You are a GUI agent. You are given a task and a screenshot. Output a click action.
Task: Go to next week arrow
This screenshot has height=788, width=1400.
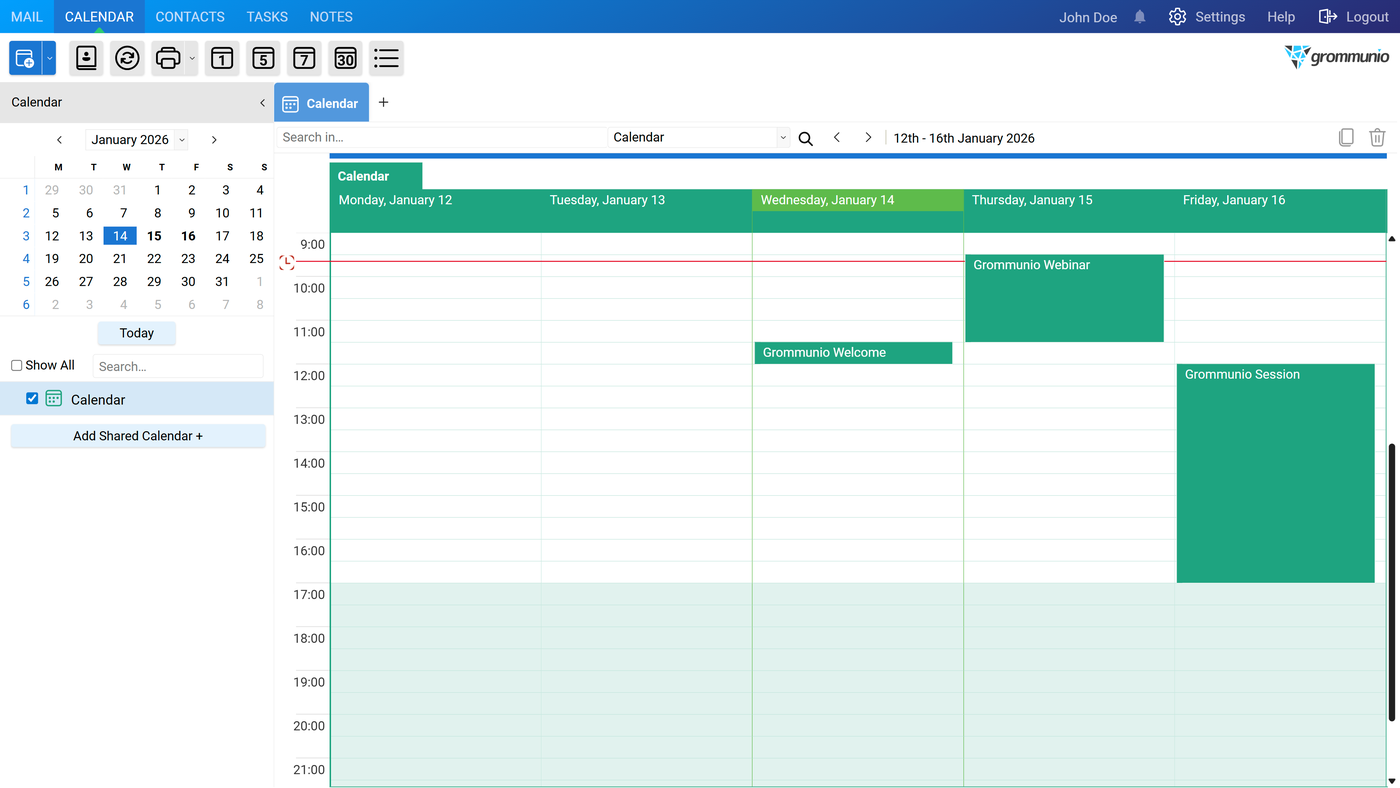[x=868, y=137]
